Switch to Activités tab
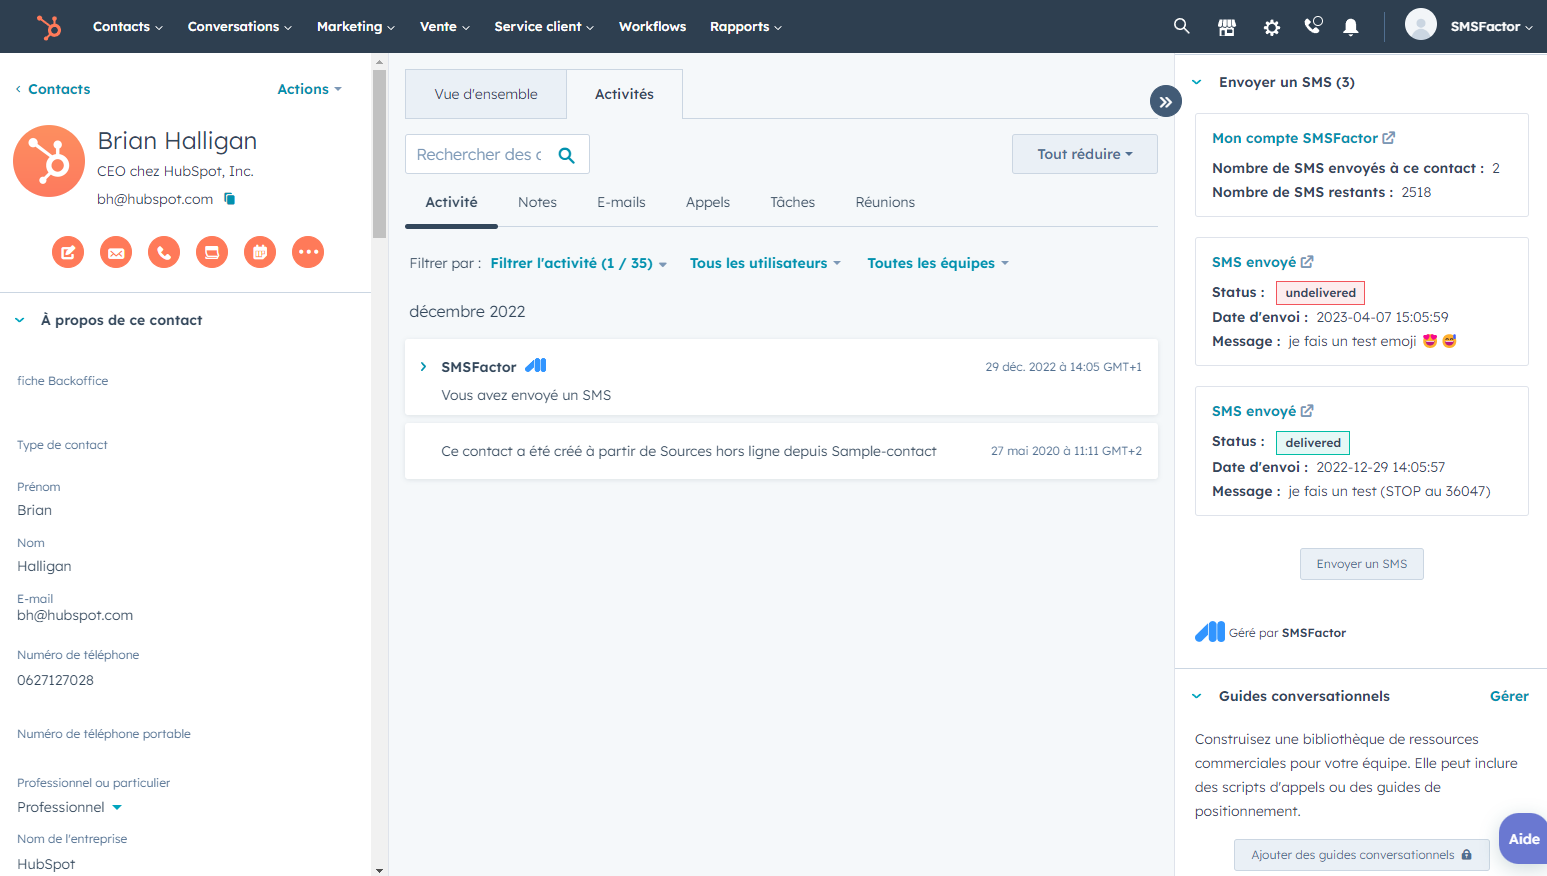The image size is (1547, 876). (x=624, y=94)
